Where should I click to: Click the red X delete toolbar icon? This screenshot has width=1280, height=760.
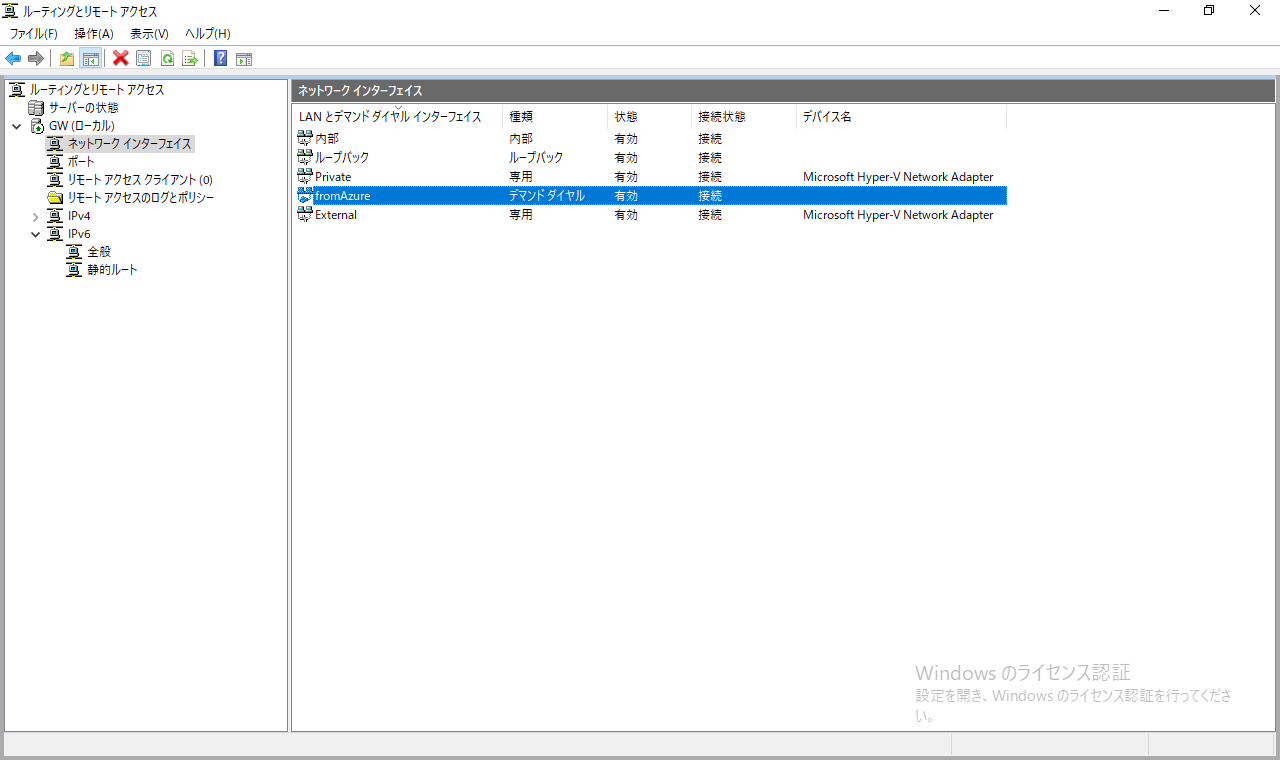(x=121, y=58)
